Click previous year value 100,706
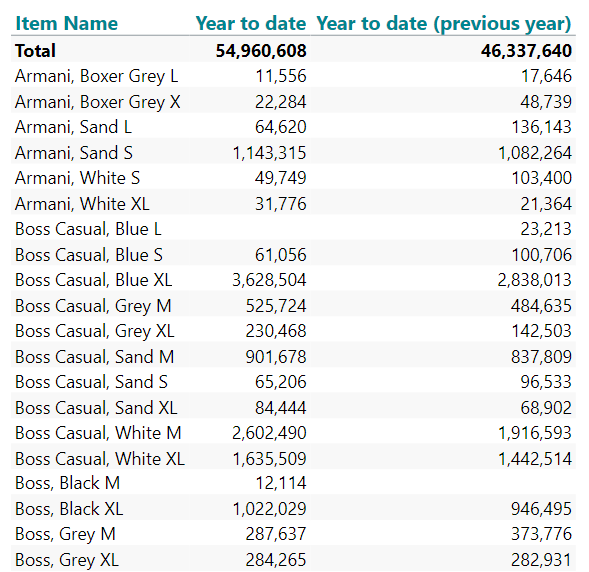589x572 pixels. [542, 255]
